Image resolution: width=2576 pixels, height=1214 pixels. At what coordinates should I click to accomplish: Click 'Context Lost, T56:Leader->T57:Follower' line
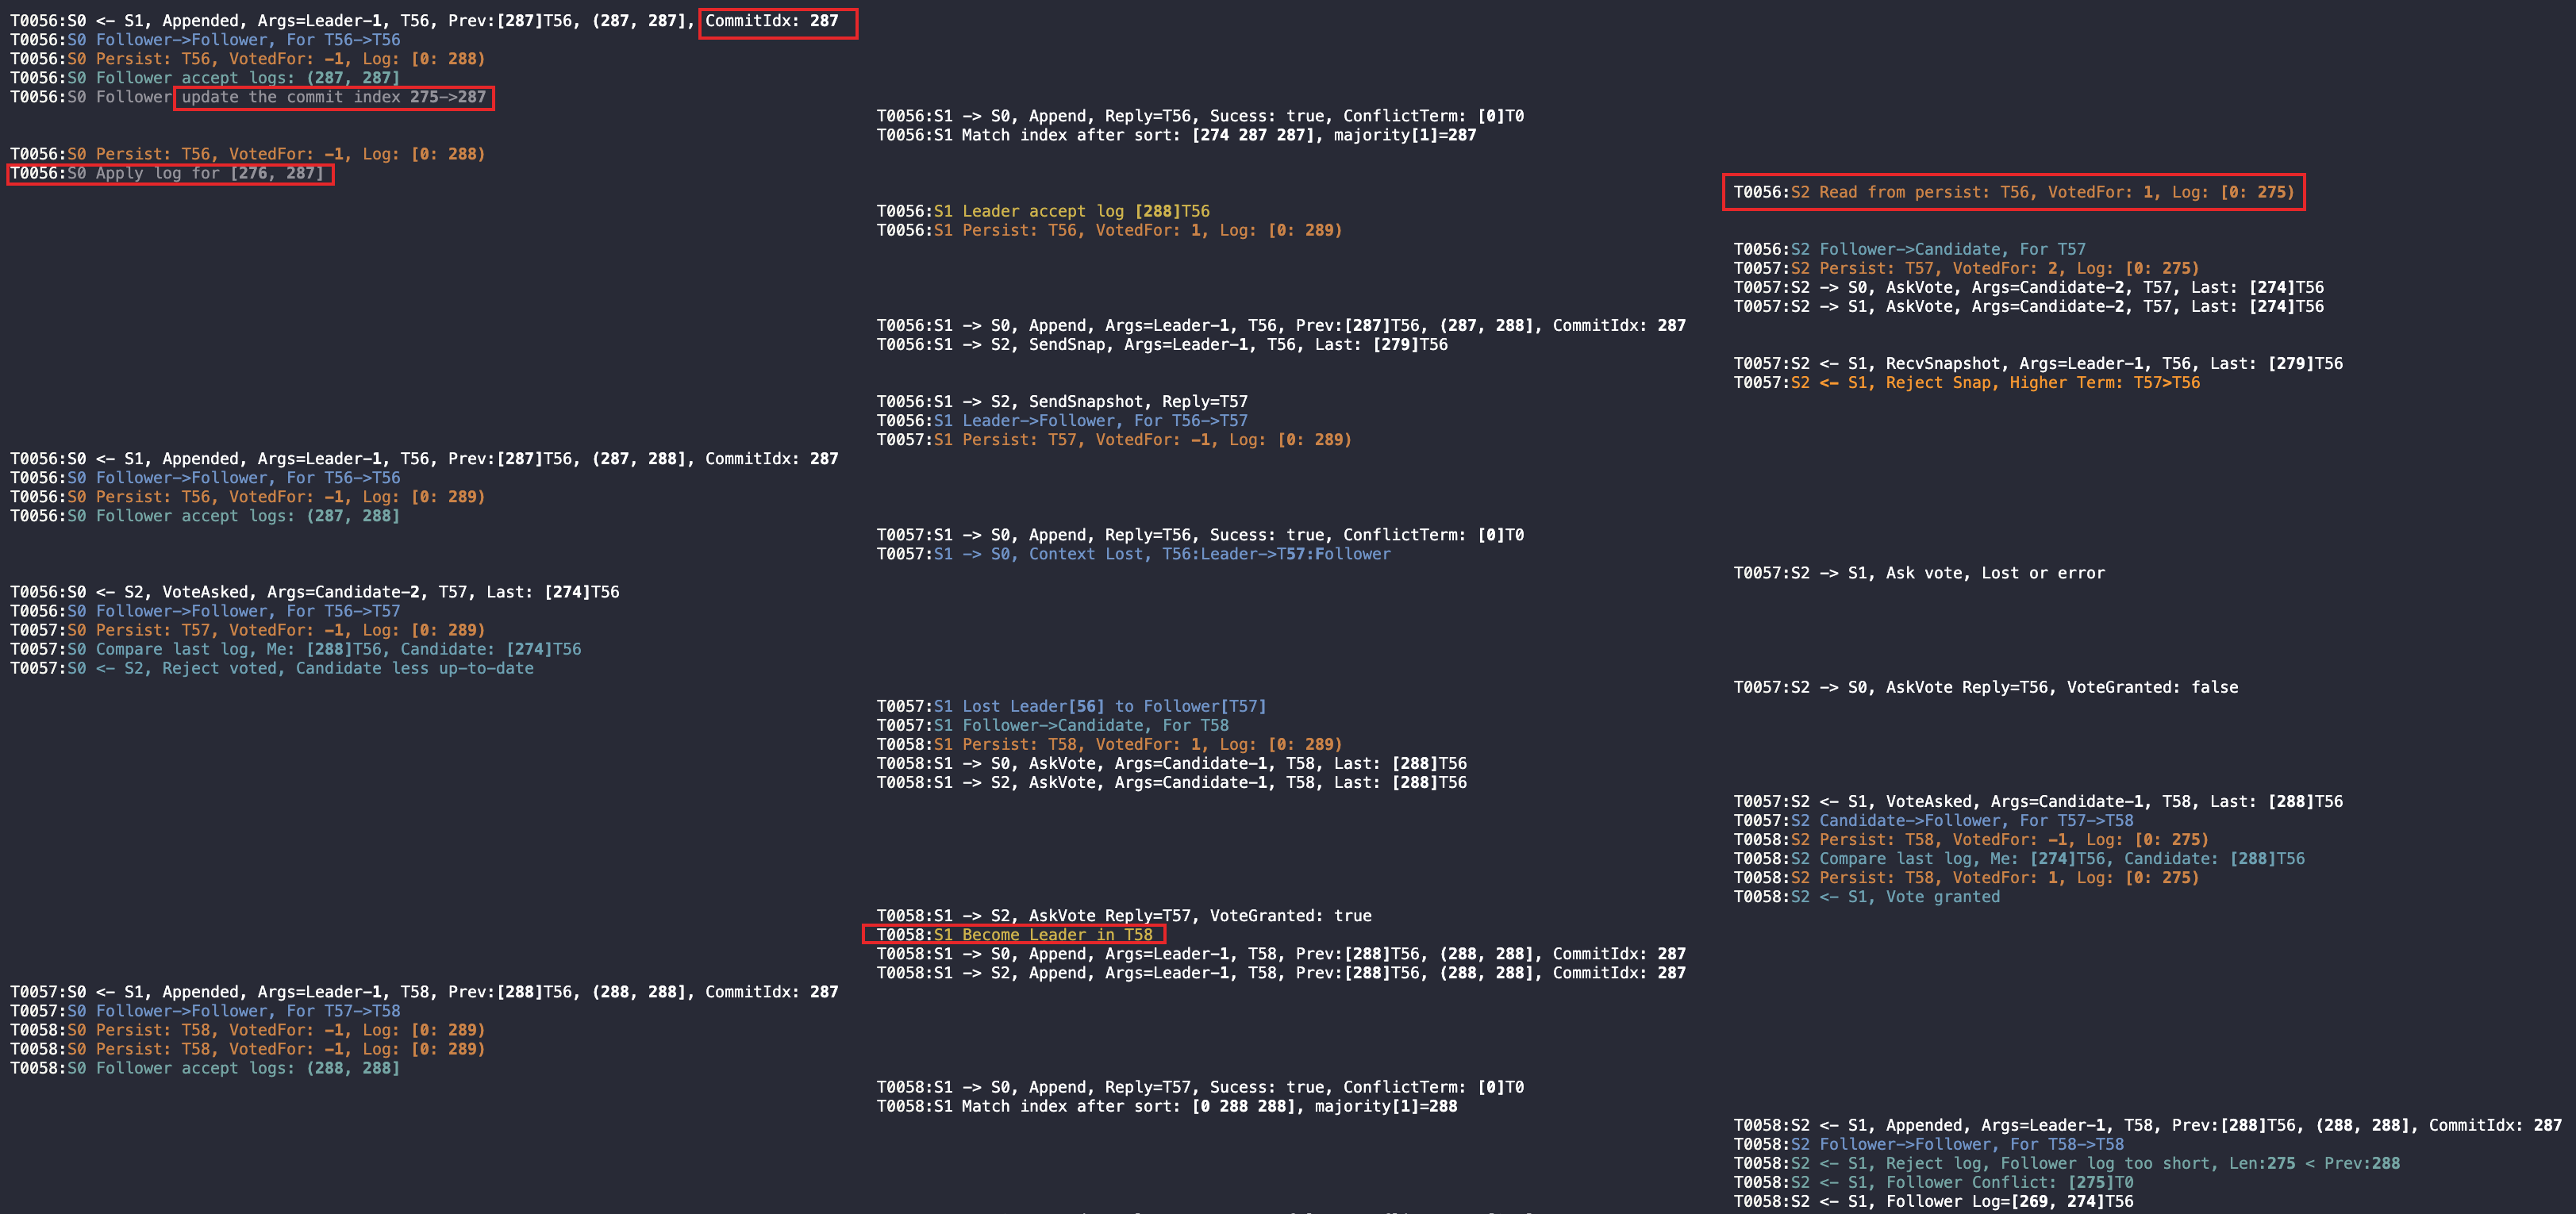1133,554
